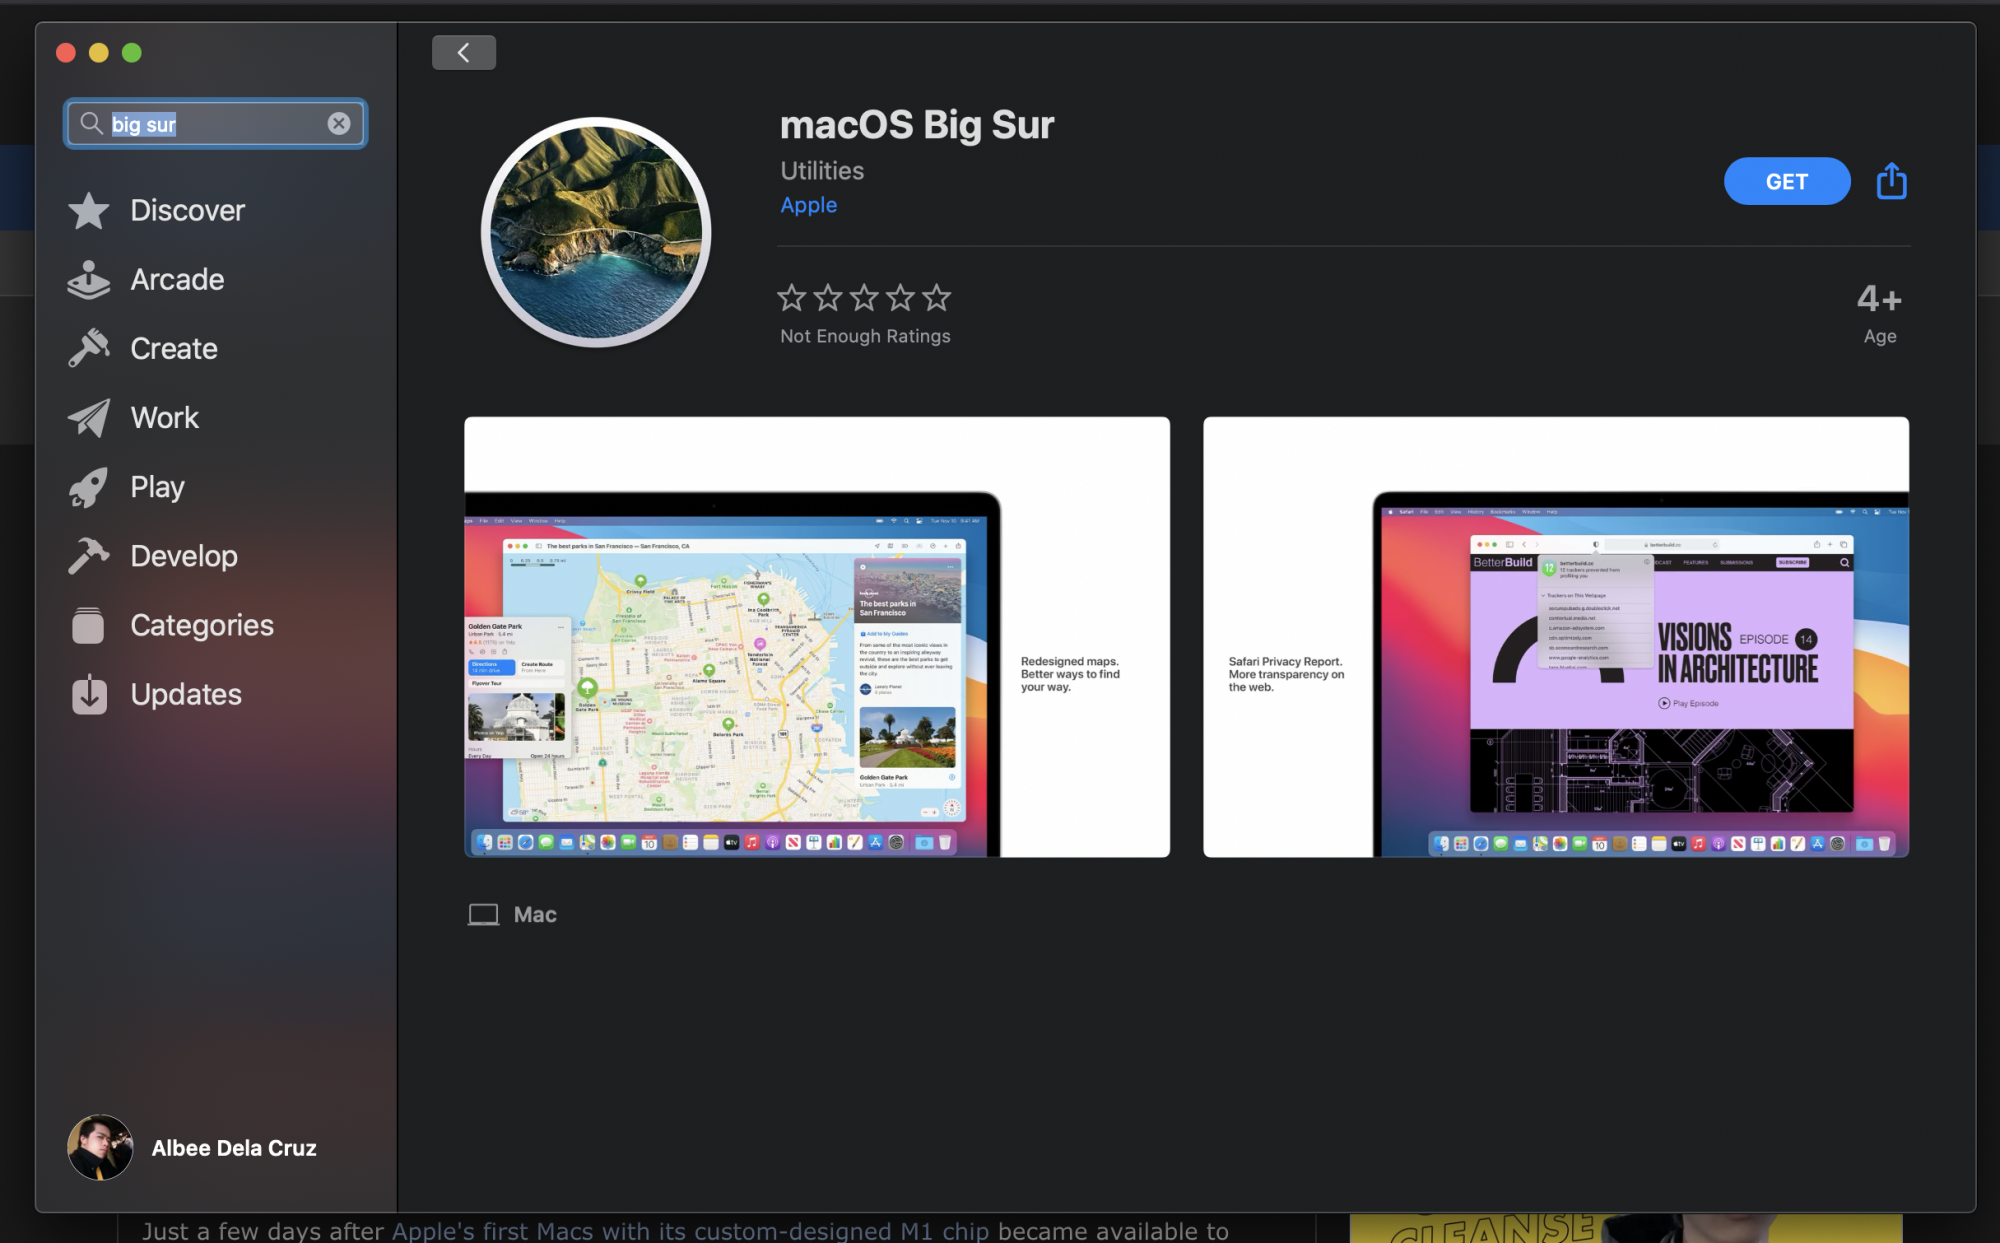The height and width of the screenshot is (1243, 2000).
Task: Select the Create paintbrush icon
Action: (89, 349)
